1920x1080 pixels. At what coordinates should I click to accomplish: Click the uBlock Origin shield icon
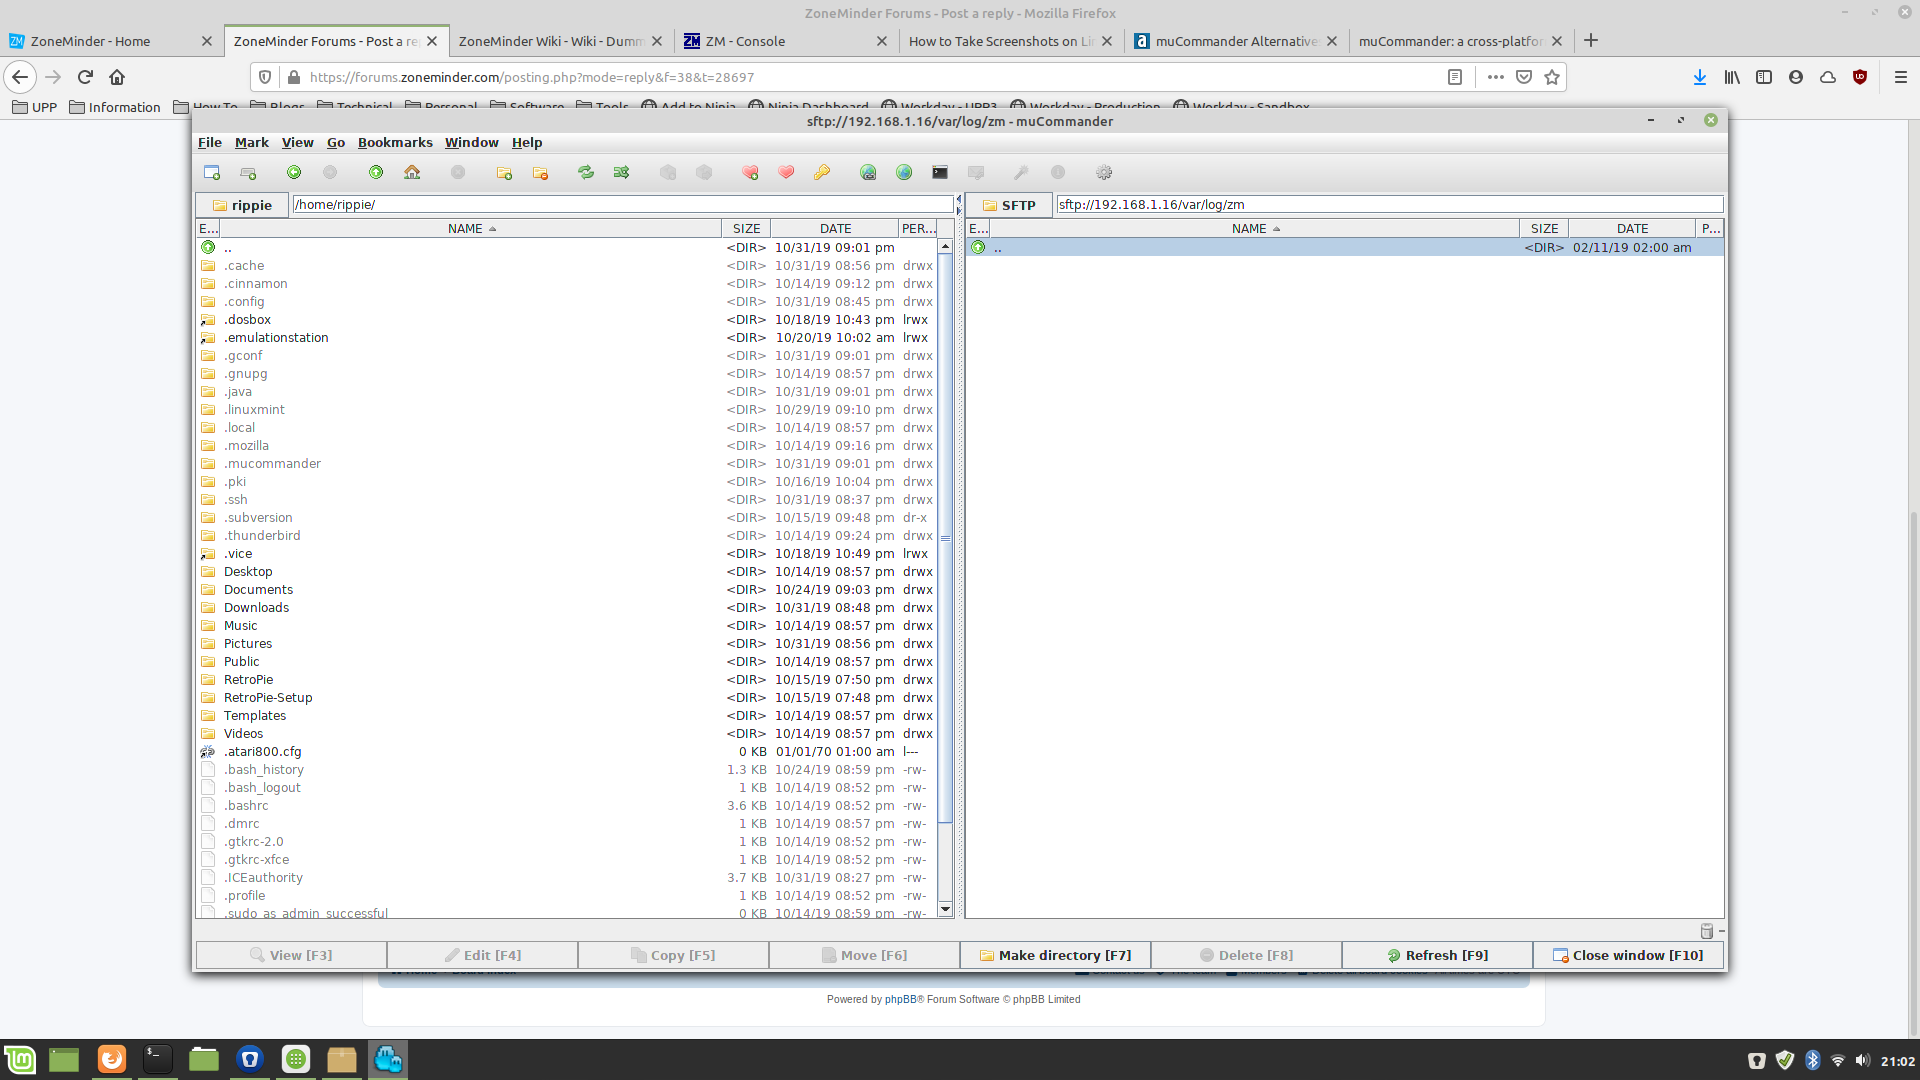click(x=1860, y=77)
